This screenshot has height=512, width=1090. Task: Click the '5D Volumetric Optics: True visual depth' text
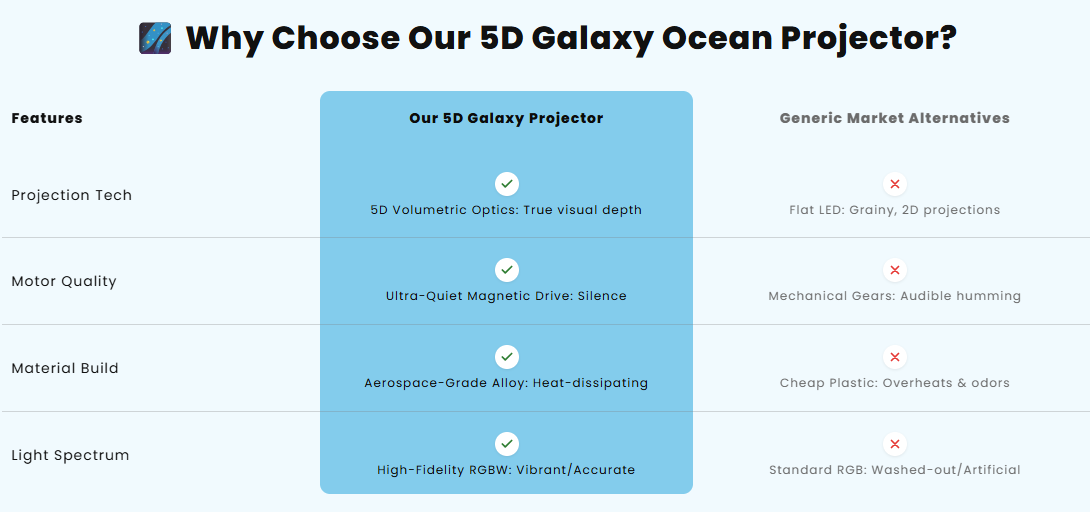tap(506, 210)
